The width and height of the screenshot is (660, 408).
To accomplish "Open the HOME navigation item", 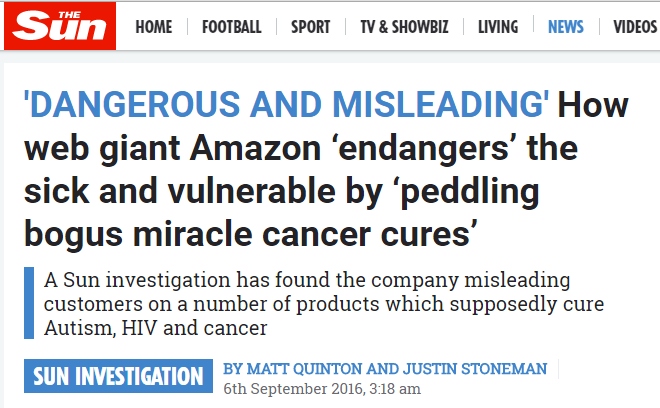I will (x=153, y=27).
